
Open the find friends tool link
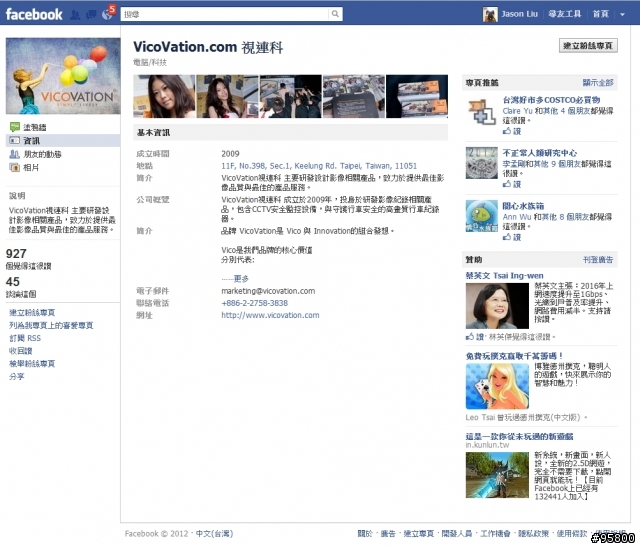[564, 14]
